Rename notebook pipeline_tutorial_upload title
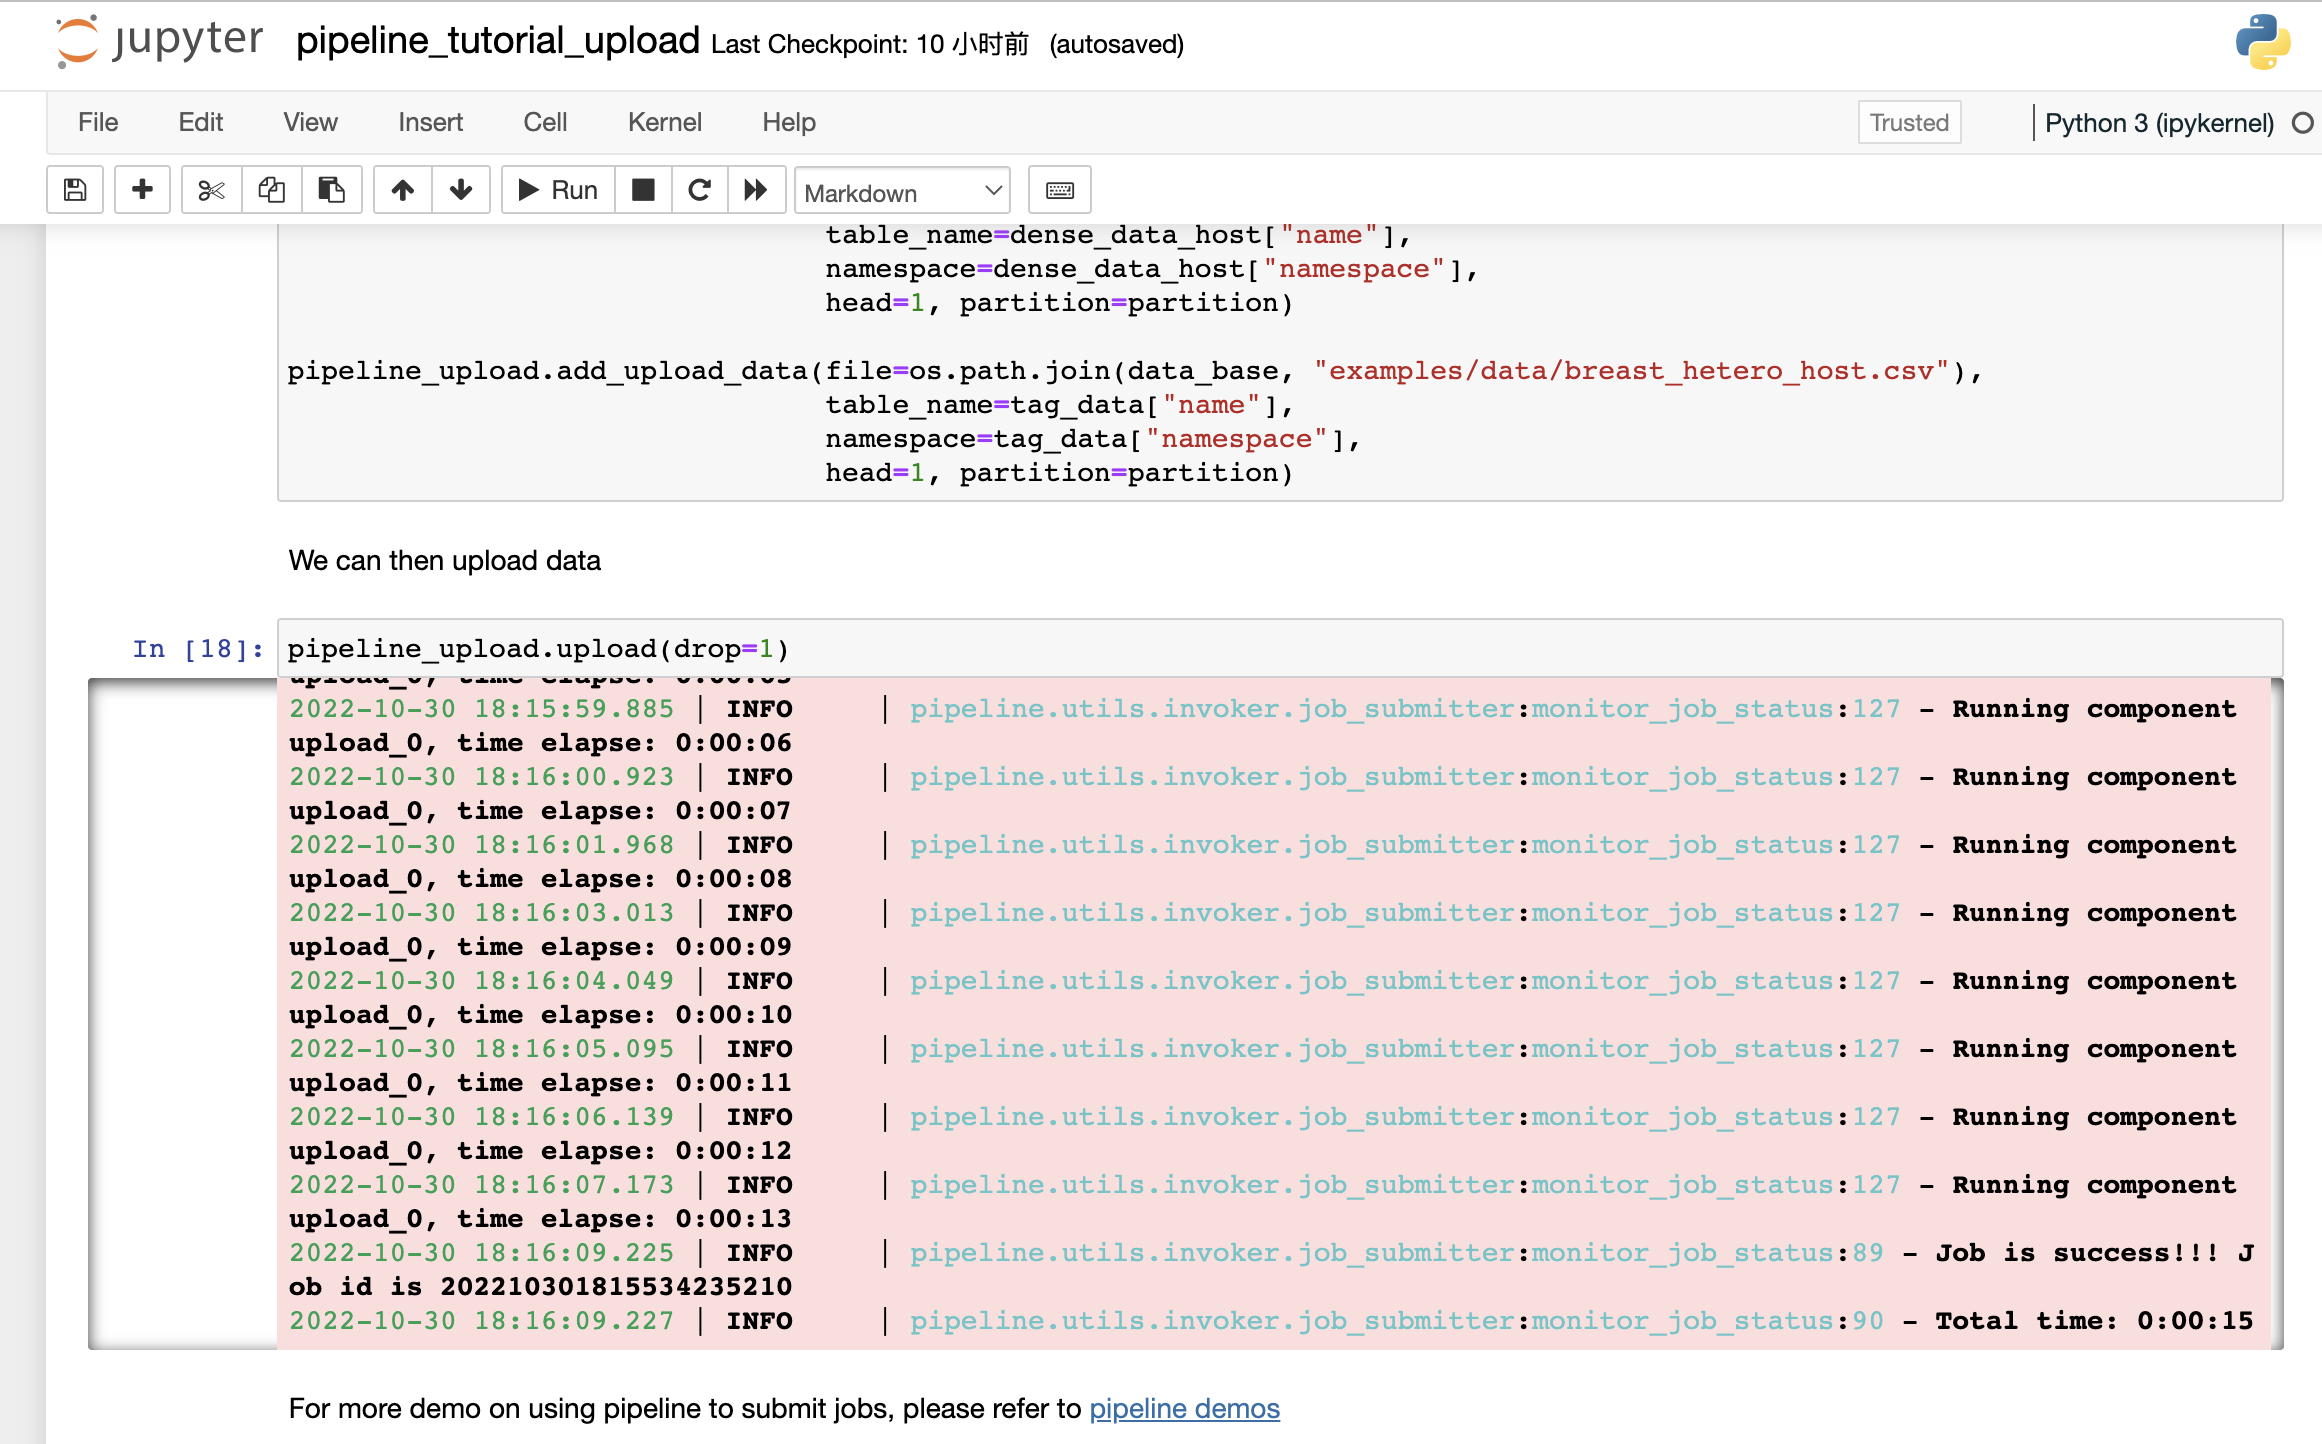Viewport: 2322px width, 1444px height. (498, 41)
